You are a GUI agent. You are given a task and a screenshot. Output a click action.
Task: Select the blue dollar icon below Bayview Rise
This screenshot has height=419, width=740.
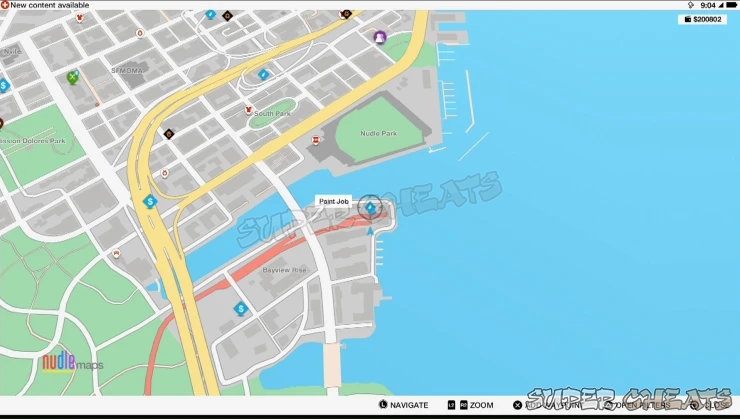[x=241, y=309]
